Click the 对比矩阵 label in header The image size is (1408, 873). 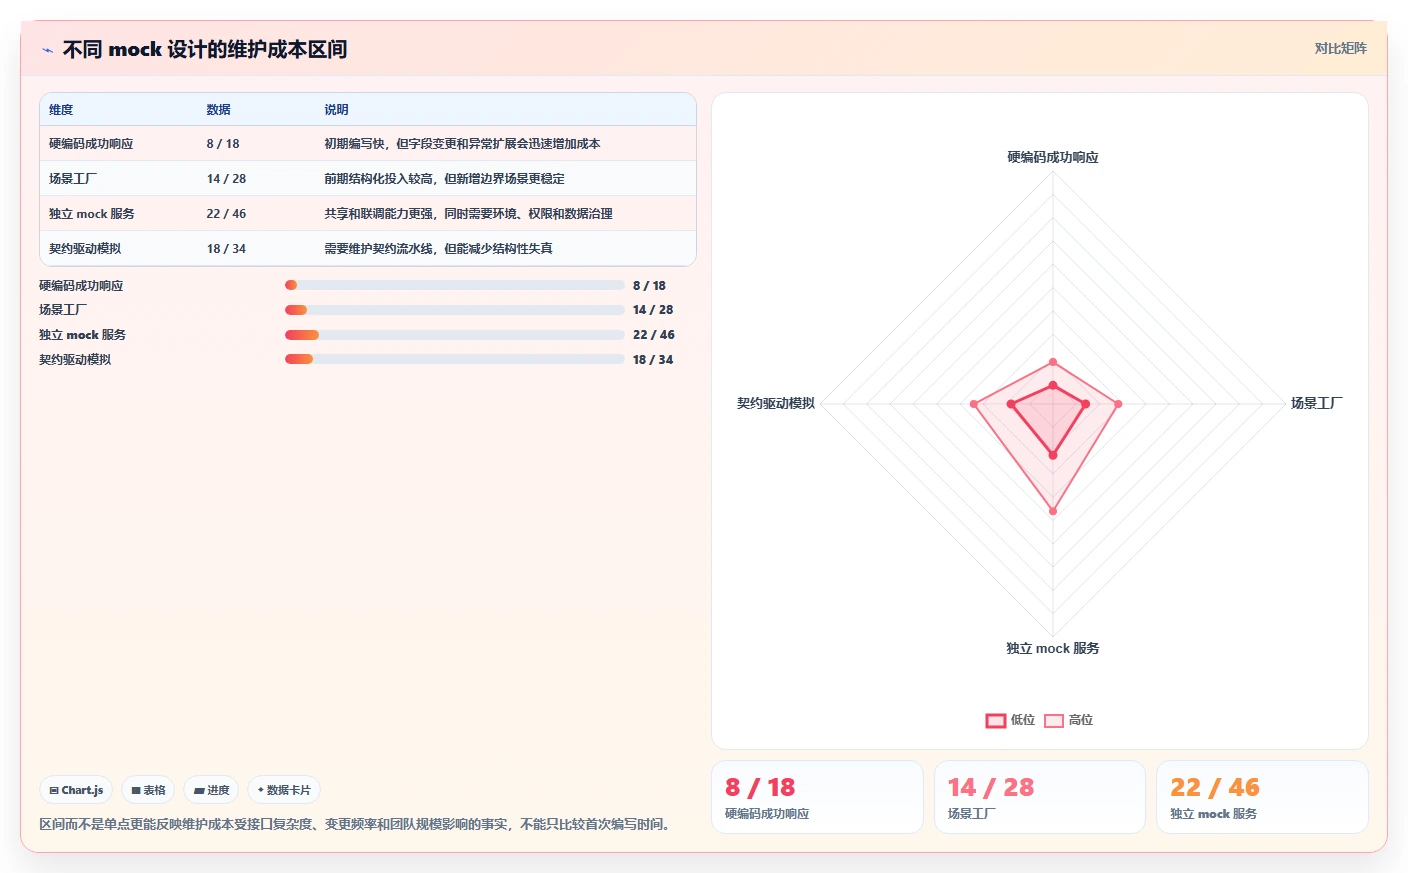click(1340, 48)
